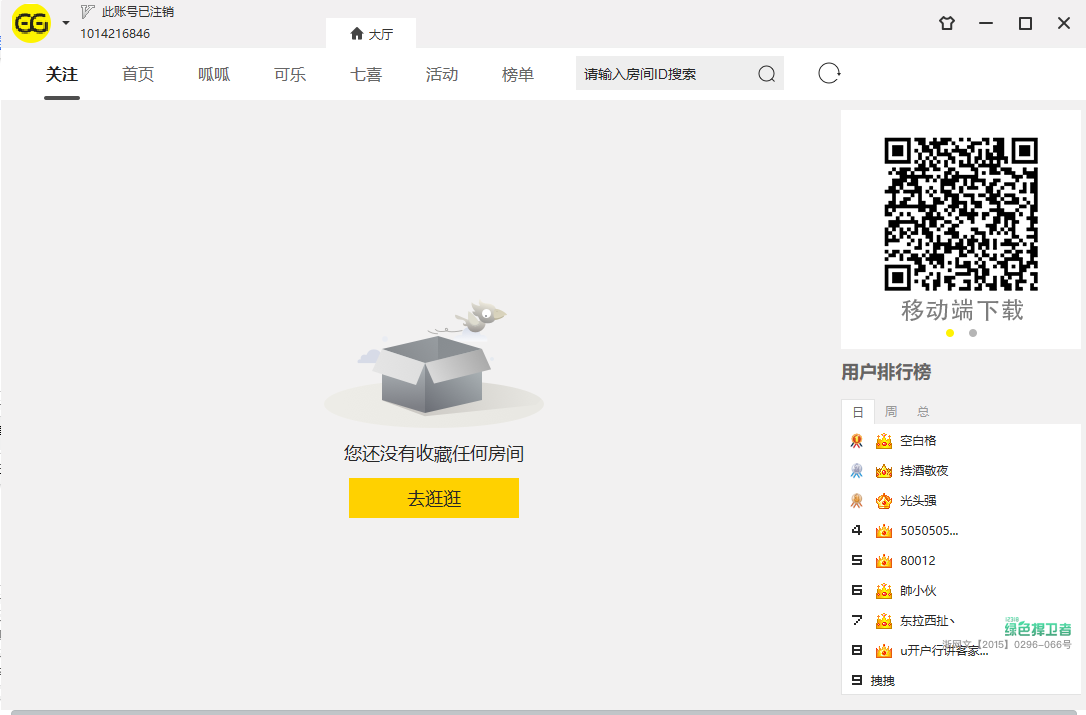This screenshot has width=1086, height=715.
Task: Click the crown icon beside u开户行
Action: point(884,651)
